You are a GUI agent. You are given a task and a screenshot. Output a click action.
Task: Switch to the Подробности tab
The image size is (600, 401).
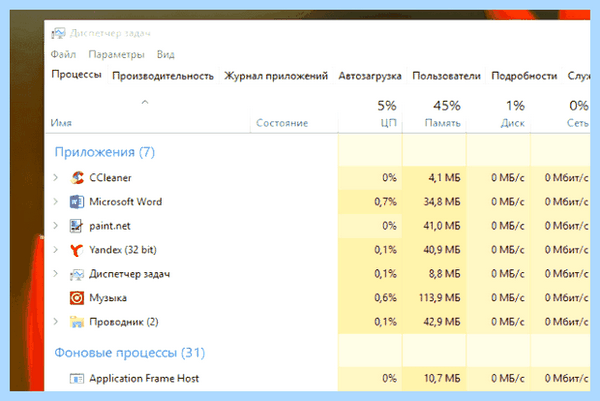click(524, 76)
